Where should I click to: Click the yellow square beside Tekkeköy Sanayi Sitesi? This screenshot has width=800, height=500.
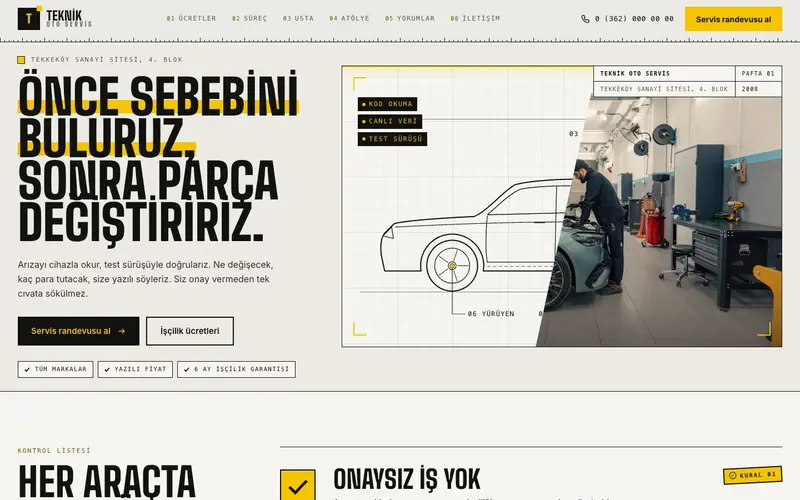21,60
